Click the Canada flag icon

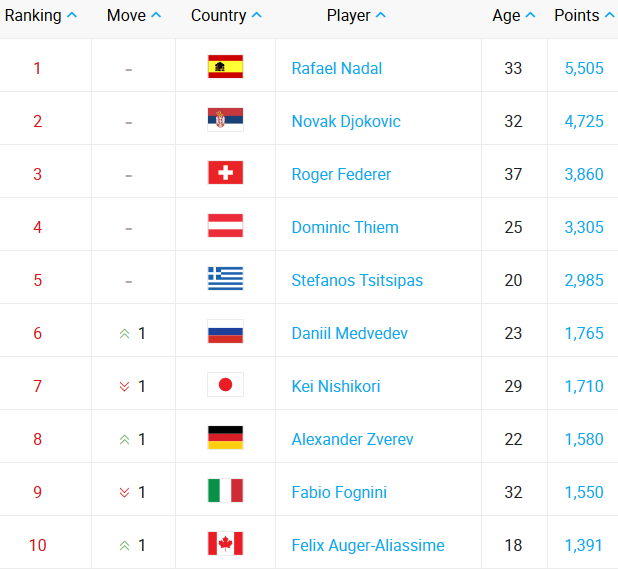(225, 545)
